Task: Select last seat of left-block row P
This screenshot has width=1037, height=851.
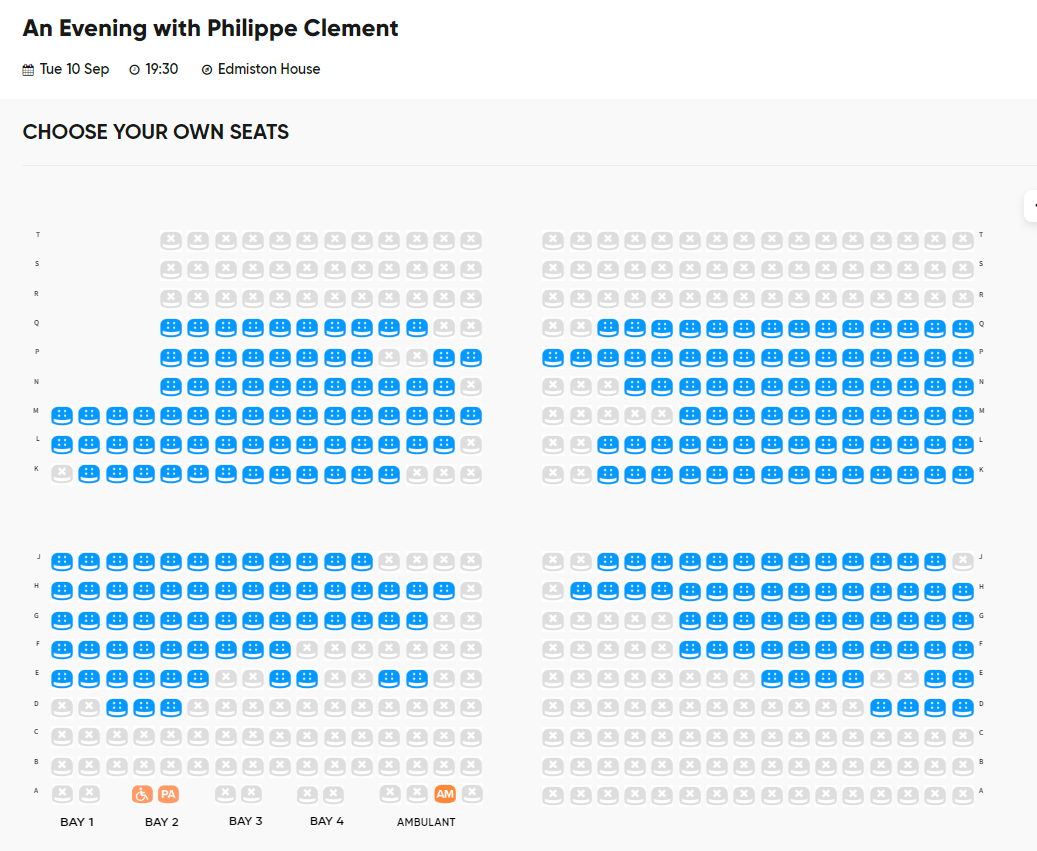Action: point(471,358)
